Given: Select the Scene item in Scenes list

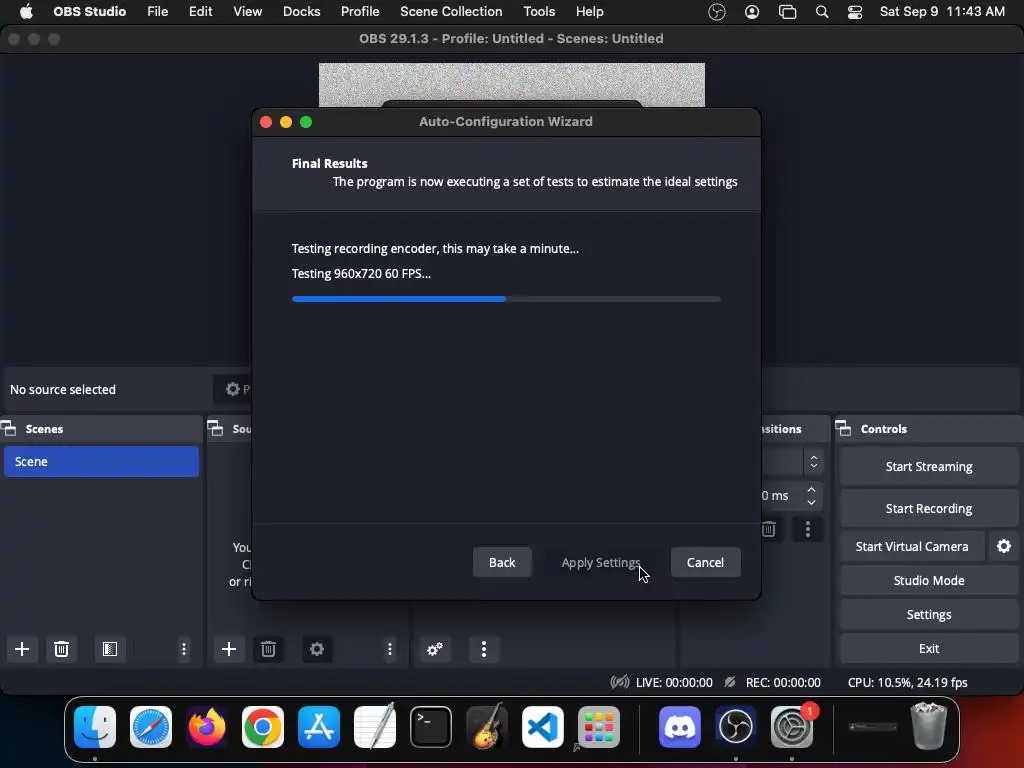Looking at the screenshot, I should tap(101, 461).
